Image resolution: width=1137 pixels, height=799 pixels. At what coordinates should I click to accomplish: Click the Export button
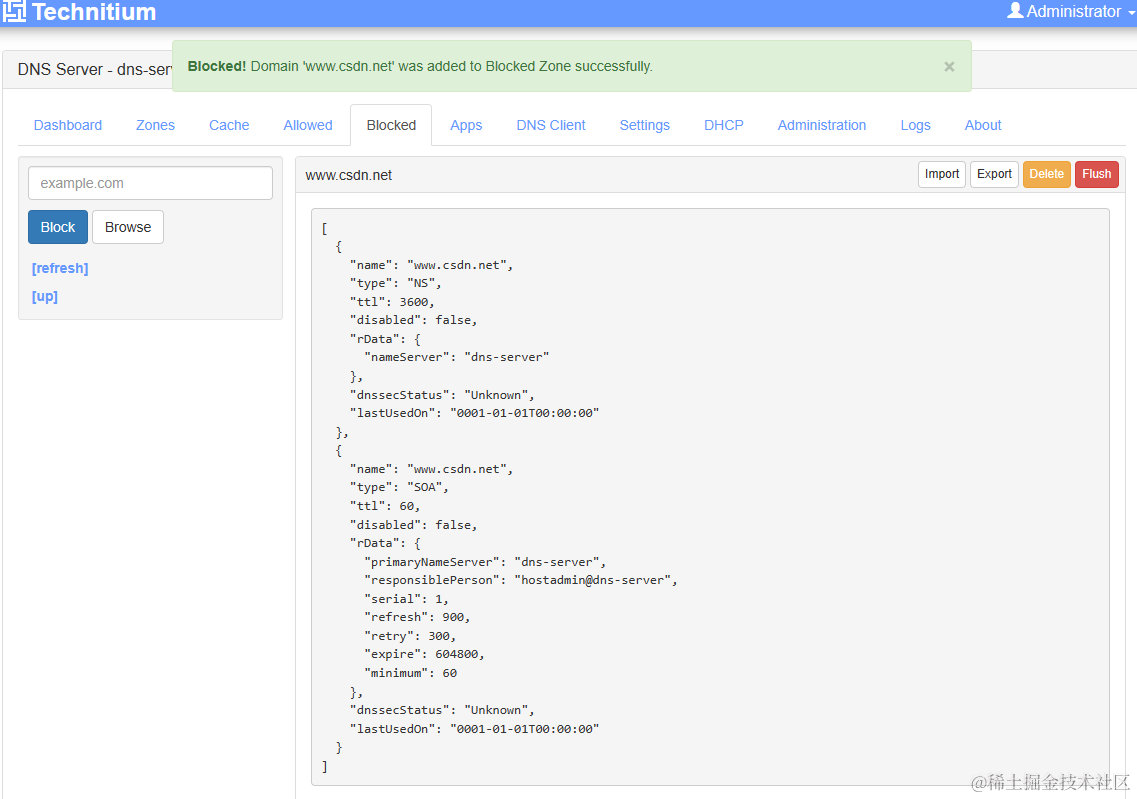tap(993, 174)
